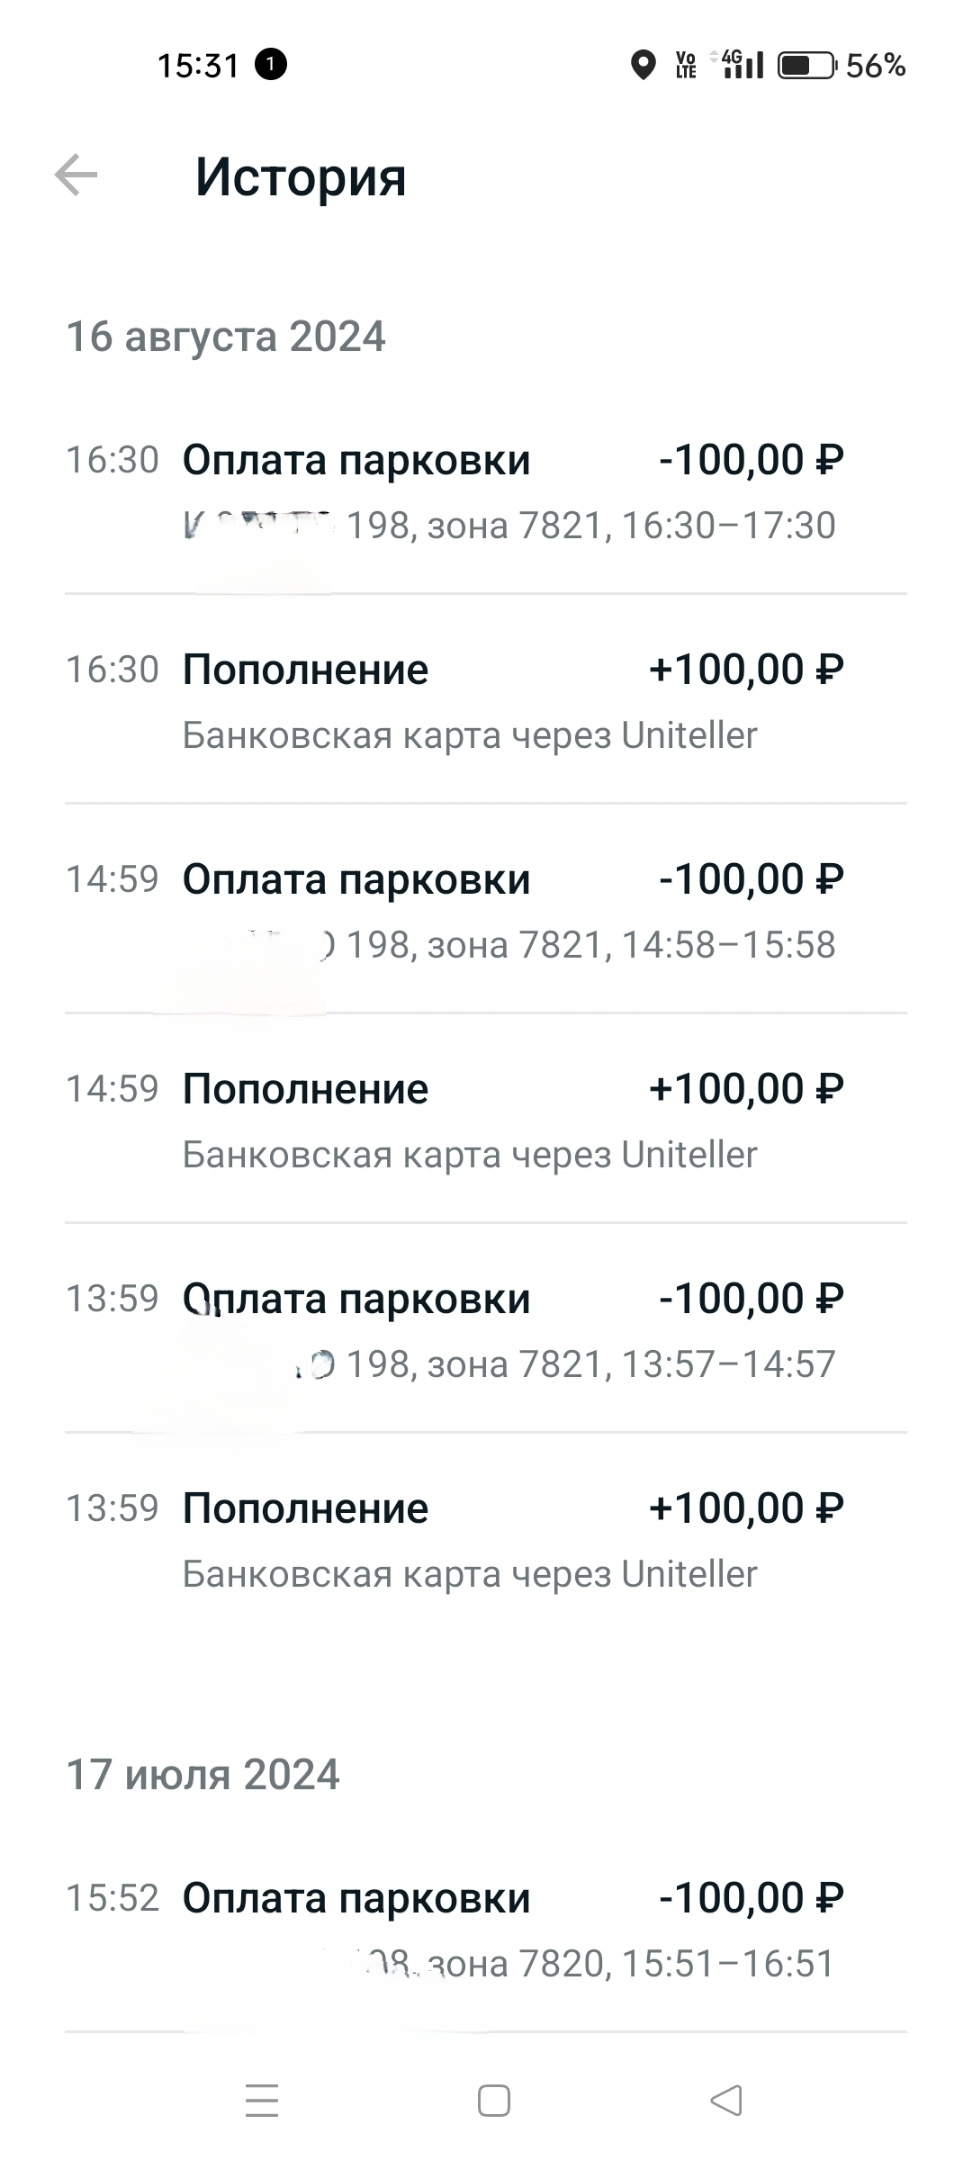Open 13:59 Оплата парковки transaction

(x=486, y=1330)
